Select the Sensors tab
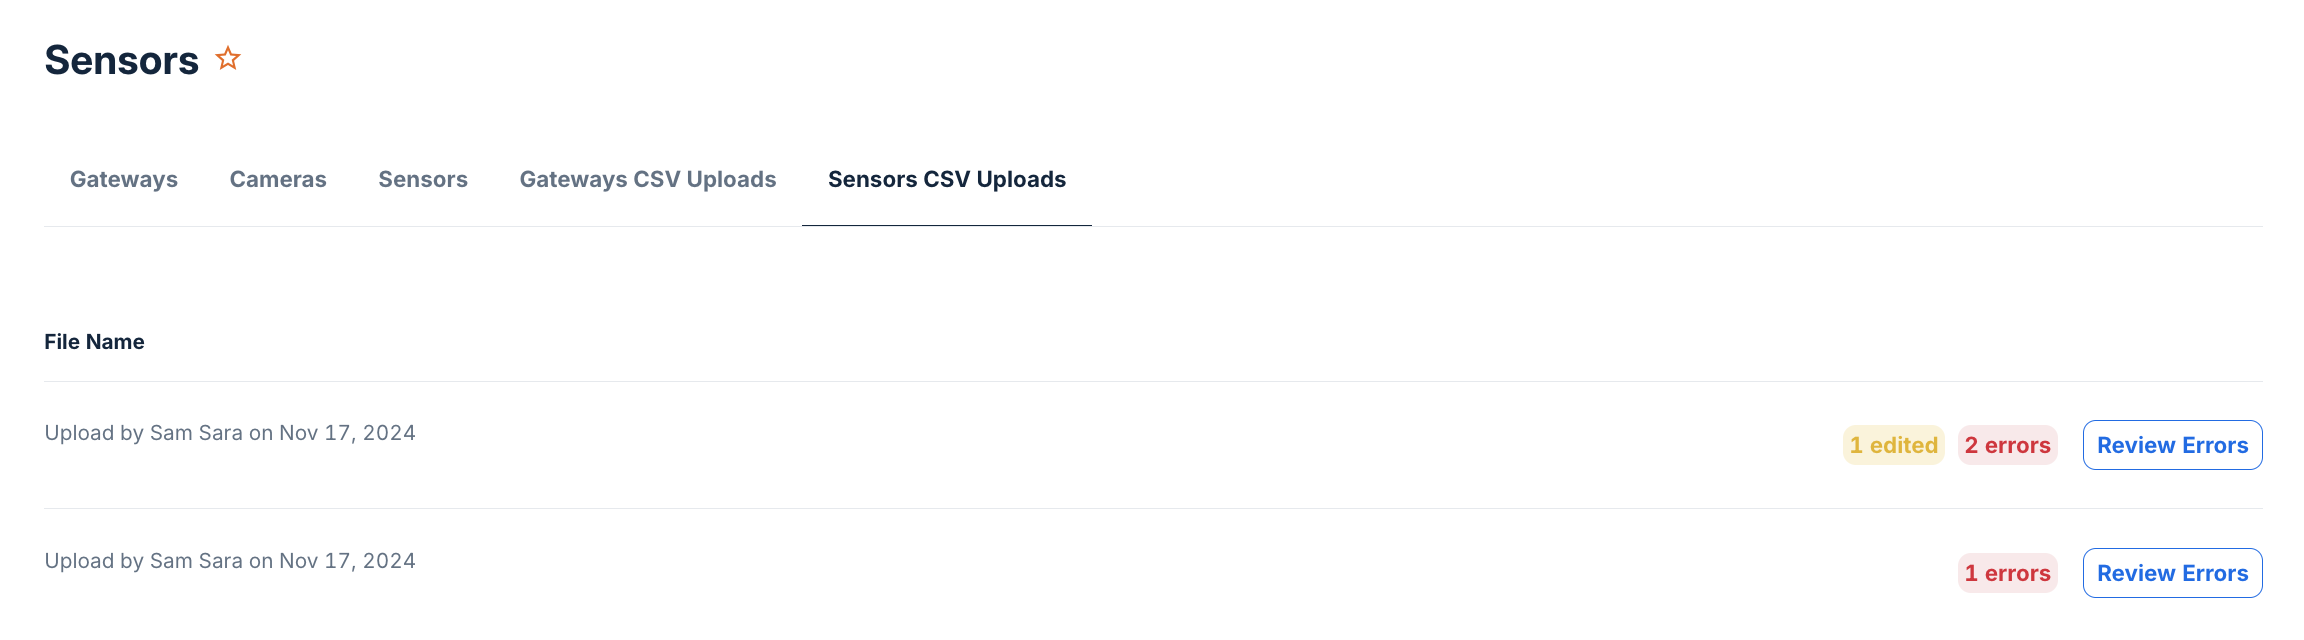This screenshot has height=640, width=2304. click(x=422, y=180)
